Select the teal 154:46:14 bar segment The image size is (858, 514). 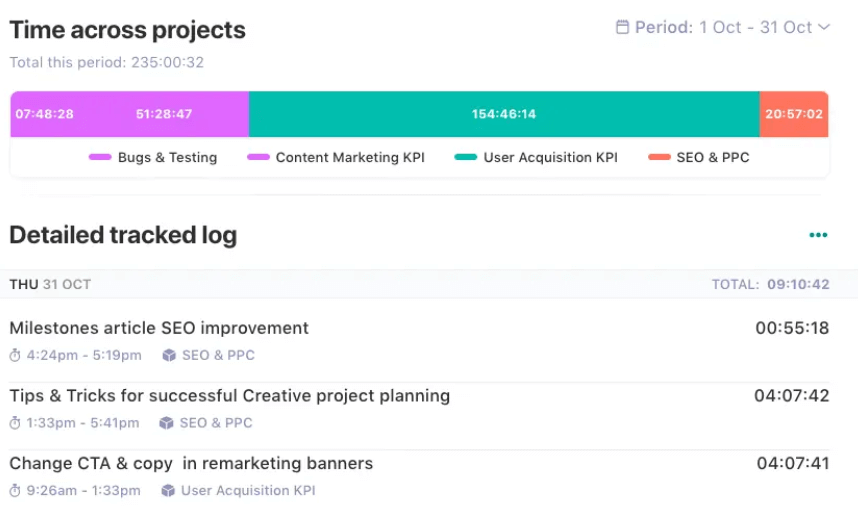pyautogui.click(x=504, y=114)
